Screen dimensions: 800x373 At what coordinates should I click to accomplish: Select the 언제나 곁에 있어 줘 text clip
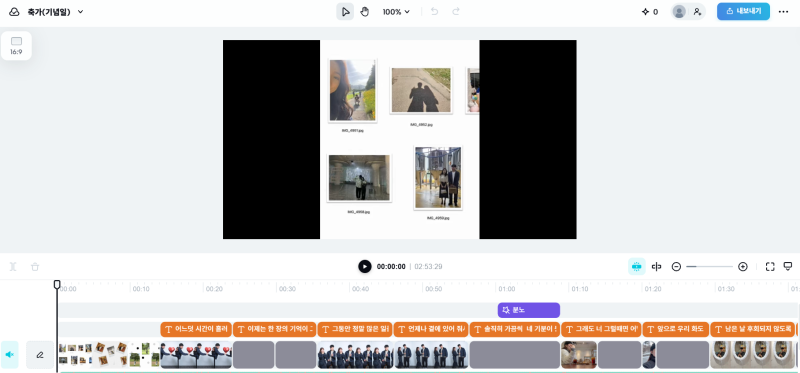(431, 329)
